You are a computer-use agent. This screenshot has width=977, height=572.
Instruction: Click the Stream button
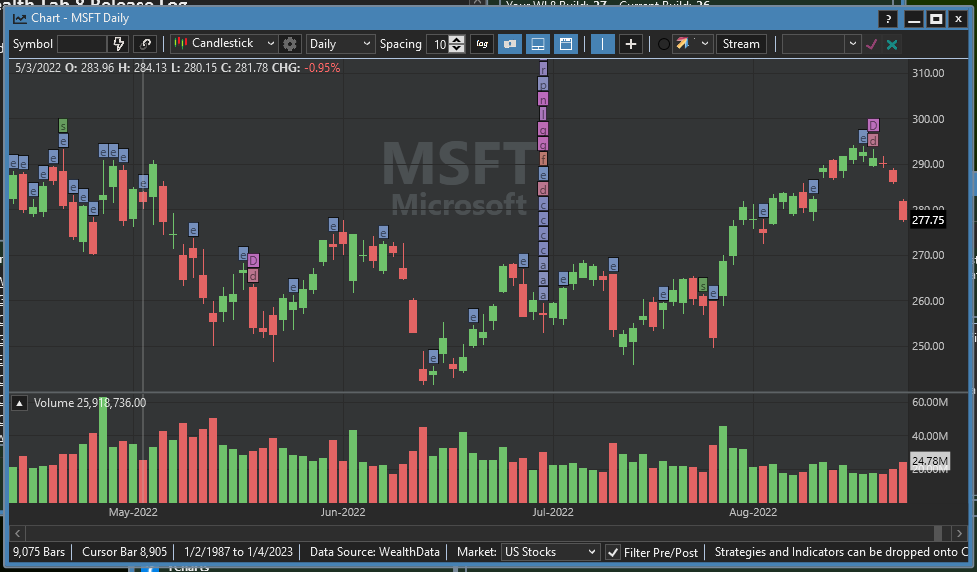(x=741, y=44)
